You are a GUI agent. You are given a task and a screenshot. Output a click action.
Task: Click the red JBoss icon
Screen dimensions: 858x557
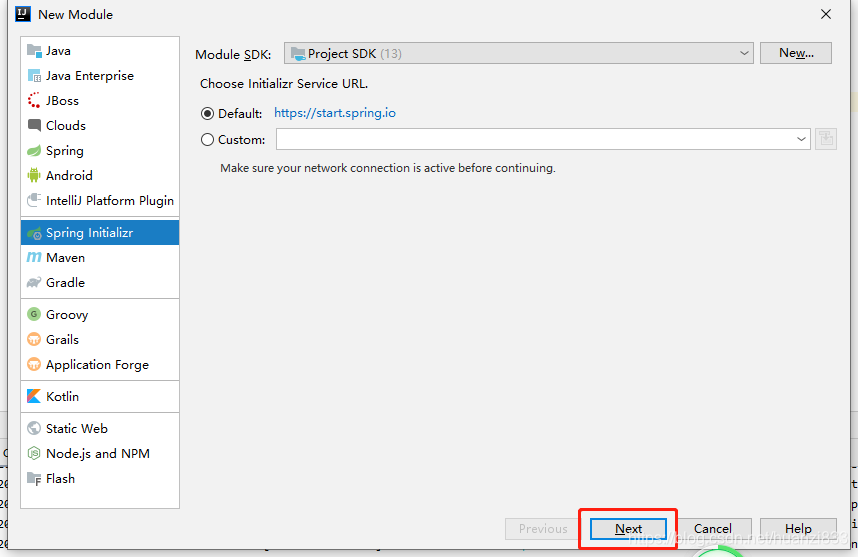point(34,101)
